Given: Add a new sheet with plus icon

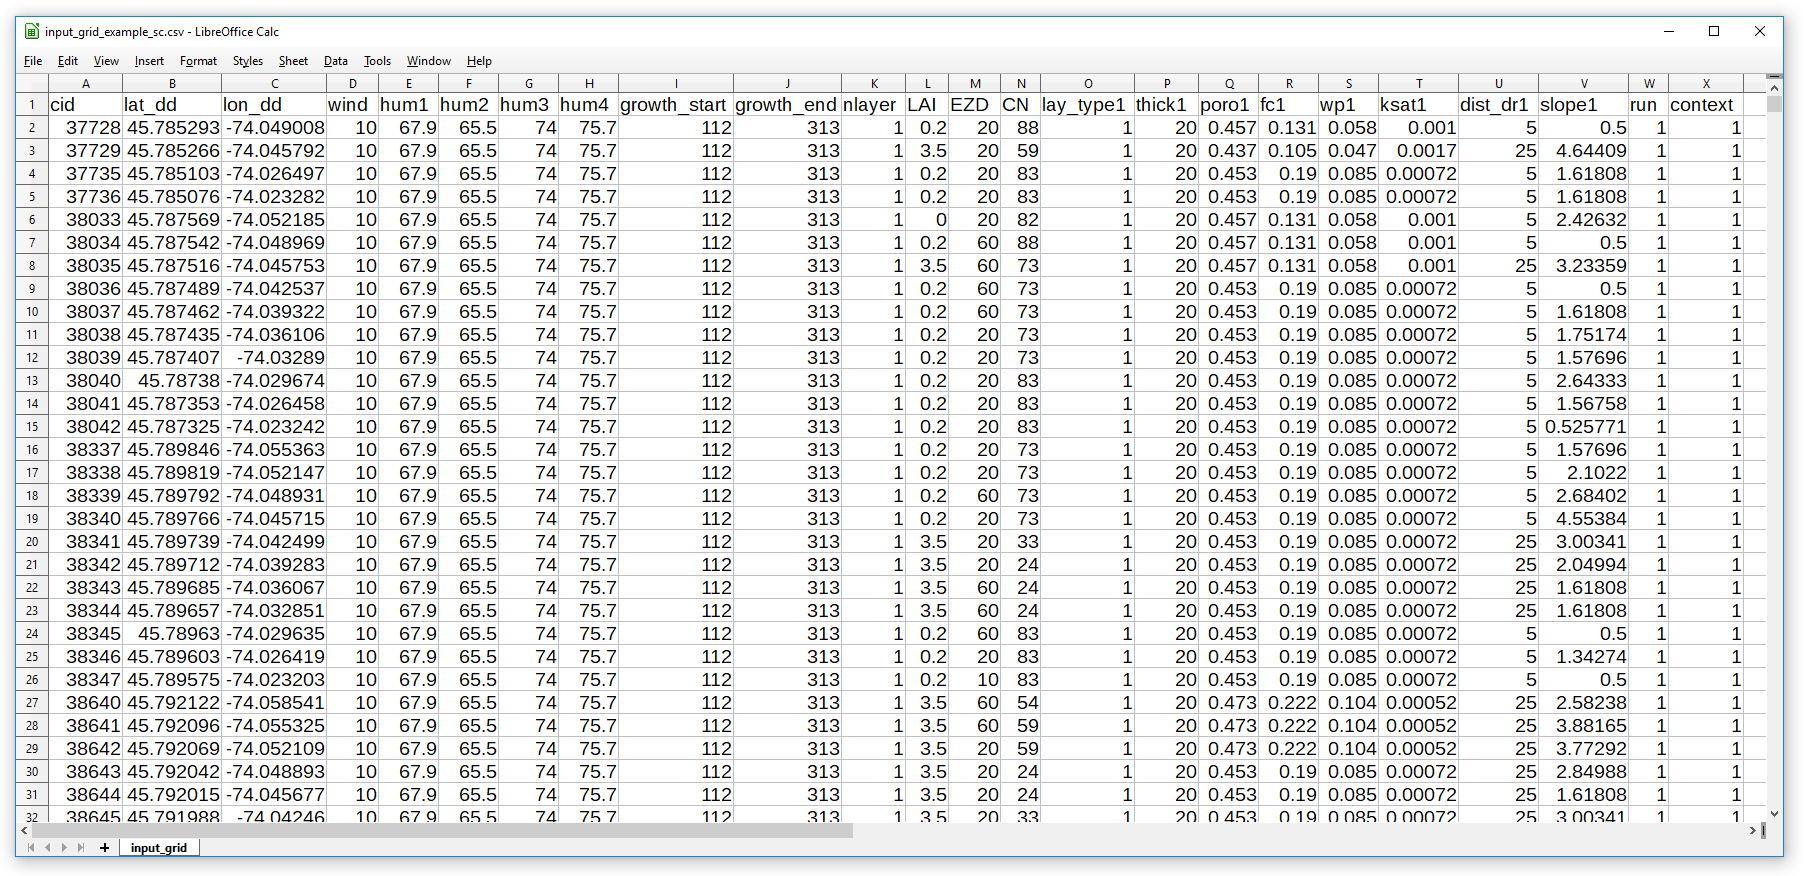Looking at the screenshot, I should [104, 848].
